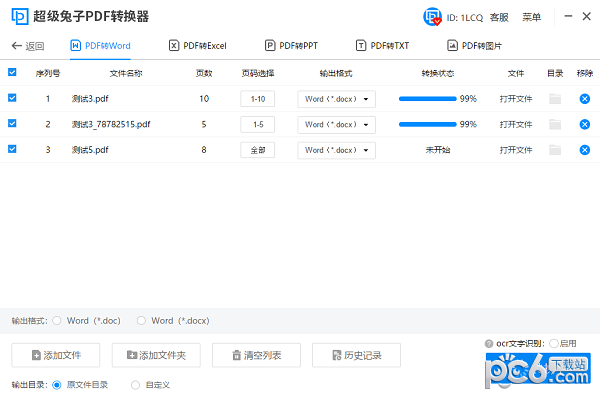This screenshot has height=401, width=600.
Task: Click the ID: 1LCQ account text
Action: coord(465,18)
